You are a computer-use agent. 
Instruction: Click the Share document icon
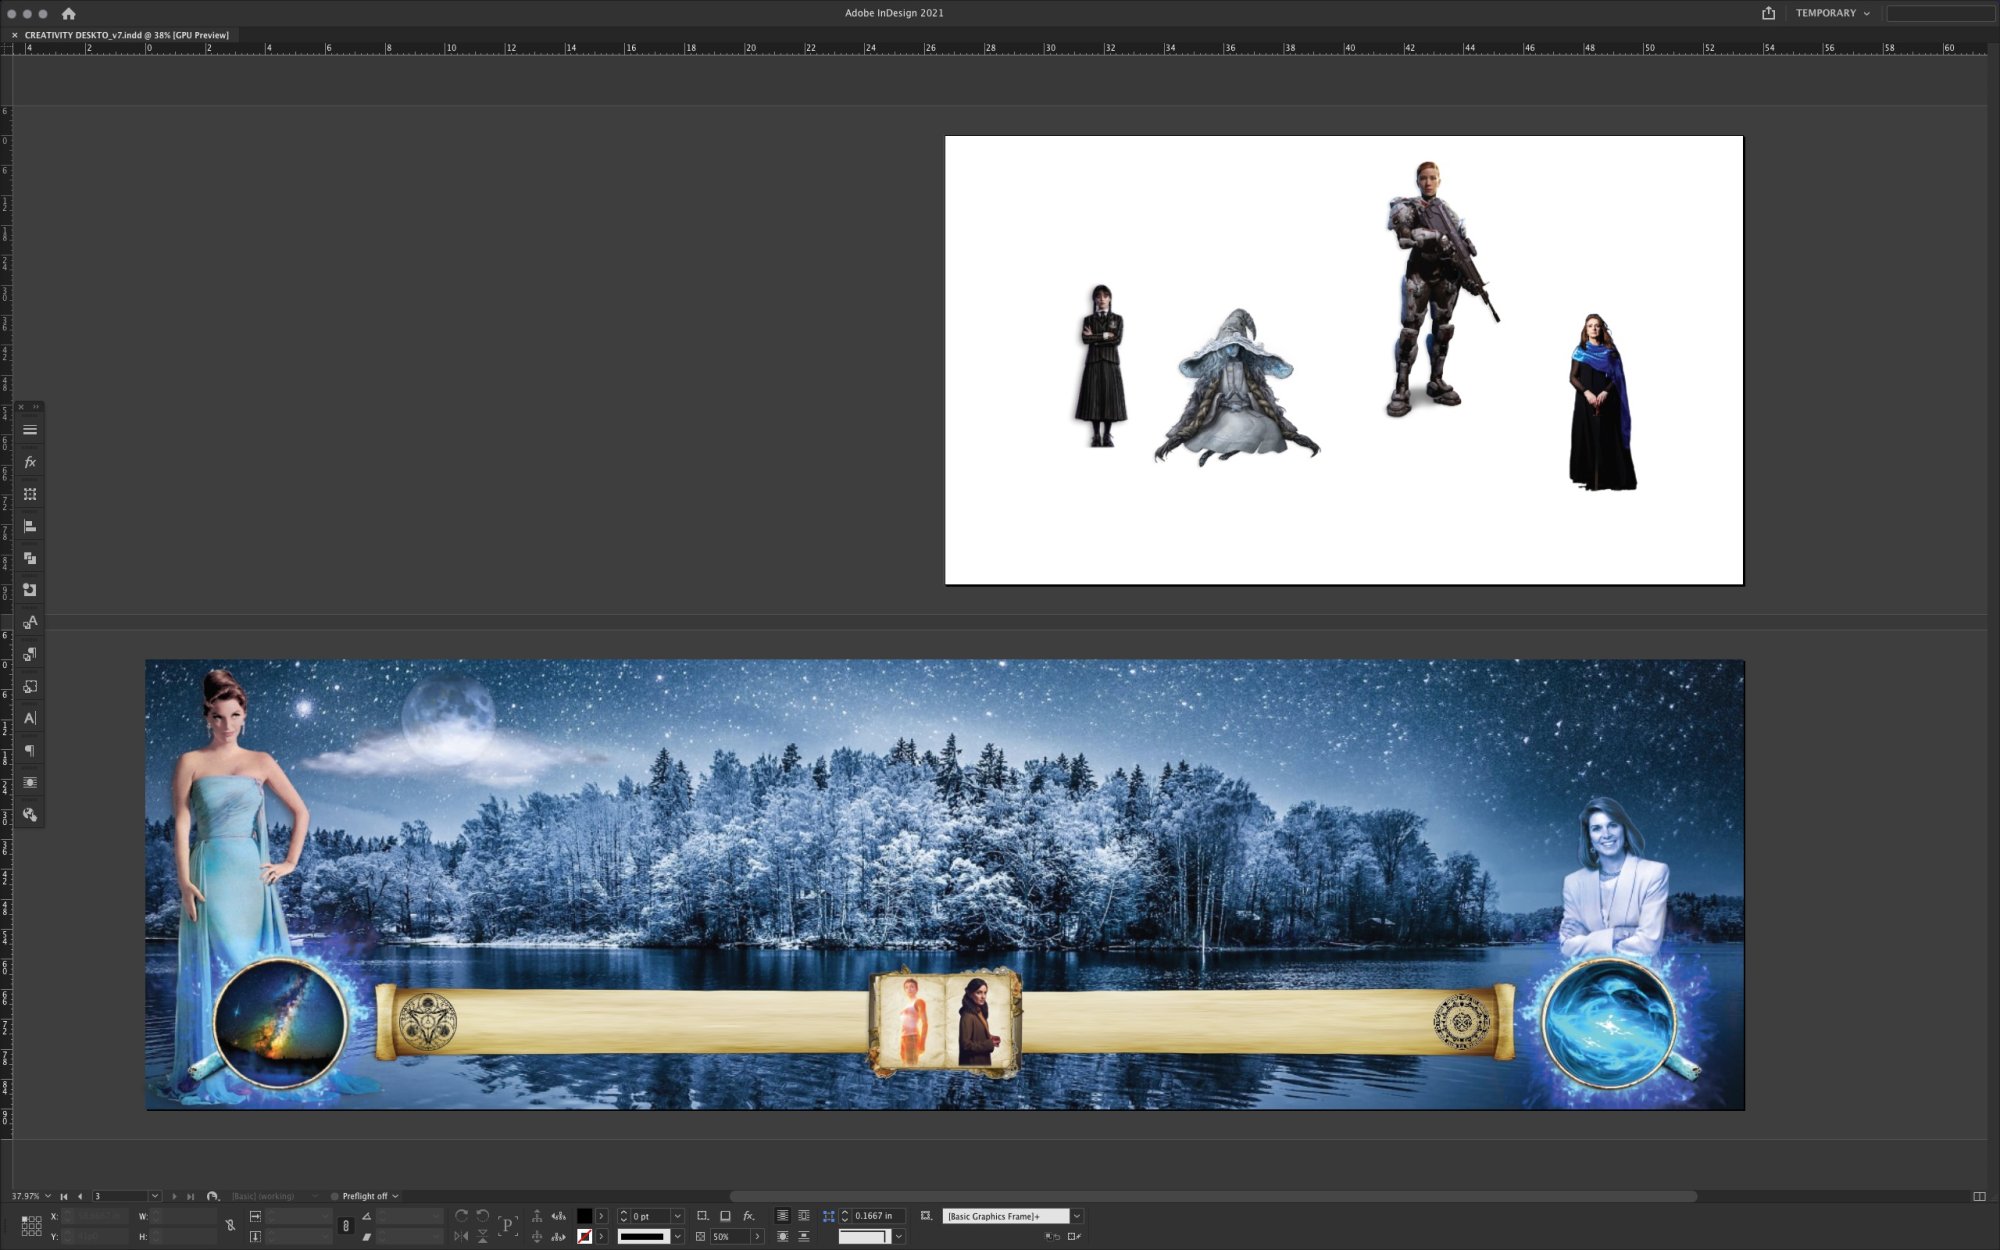pos(1768,13)
